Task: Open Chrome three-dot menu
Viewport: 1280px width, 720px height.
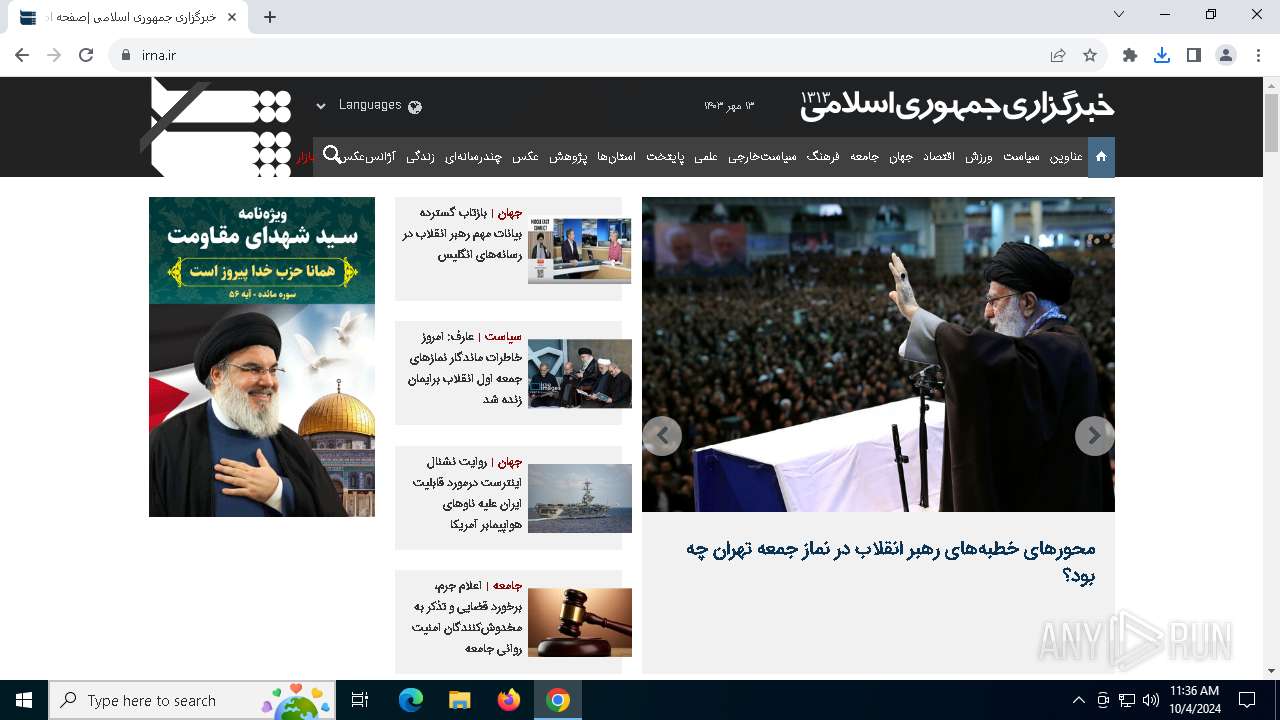Action: [1258, 55]
